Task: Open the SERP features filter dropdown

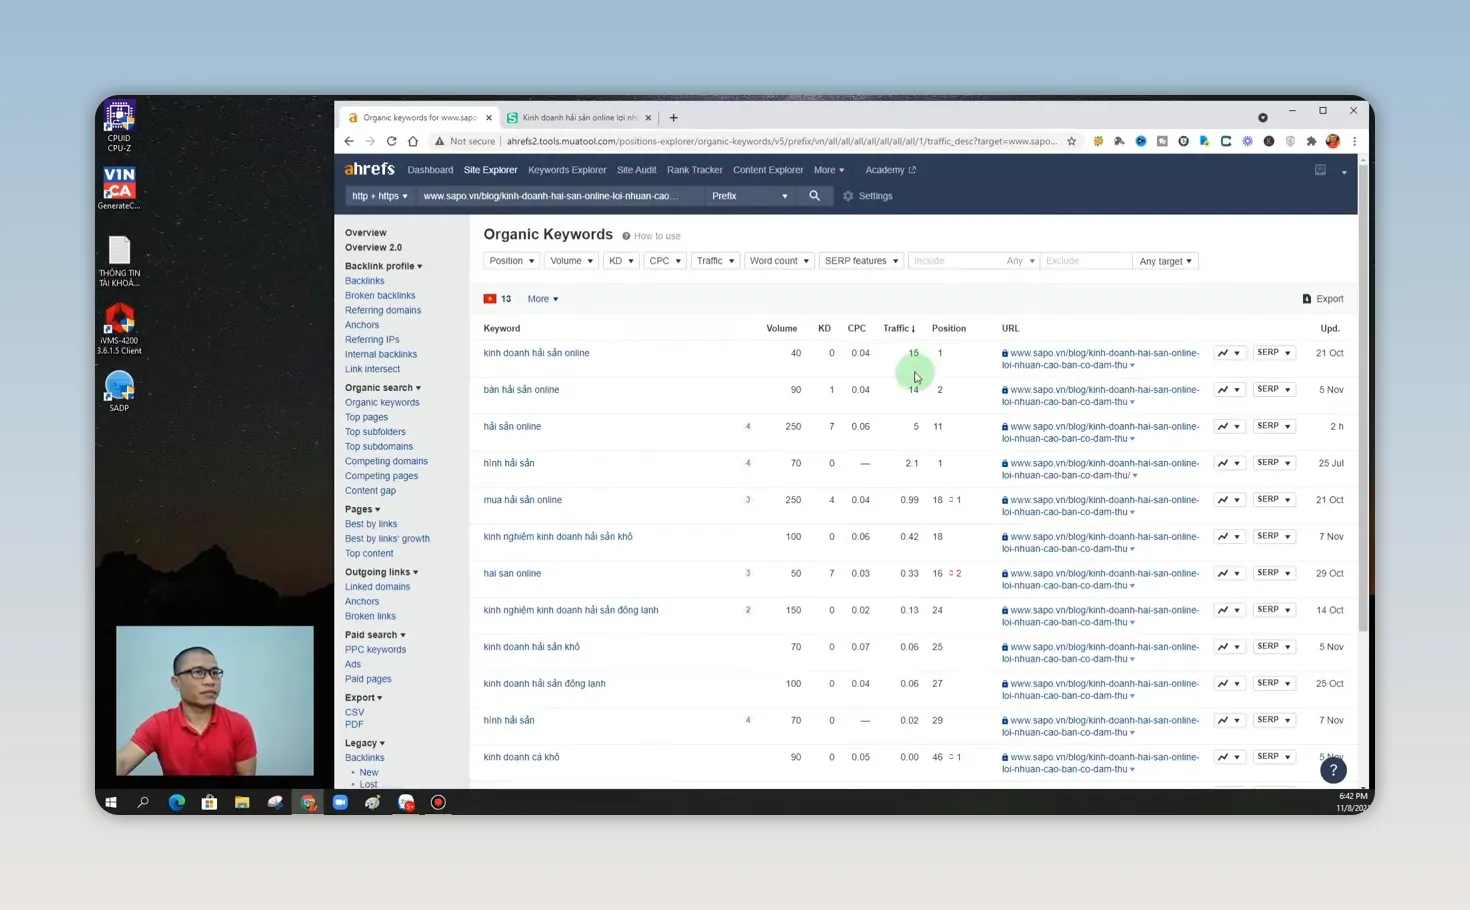Action: 861,261
